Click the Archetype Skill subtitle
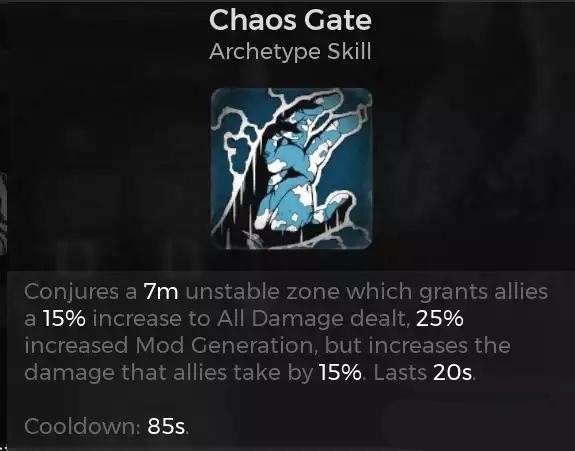This screenshot has height=451, width=575. [290, 52]
